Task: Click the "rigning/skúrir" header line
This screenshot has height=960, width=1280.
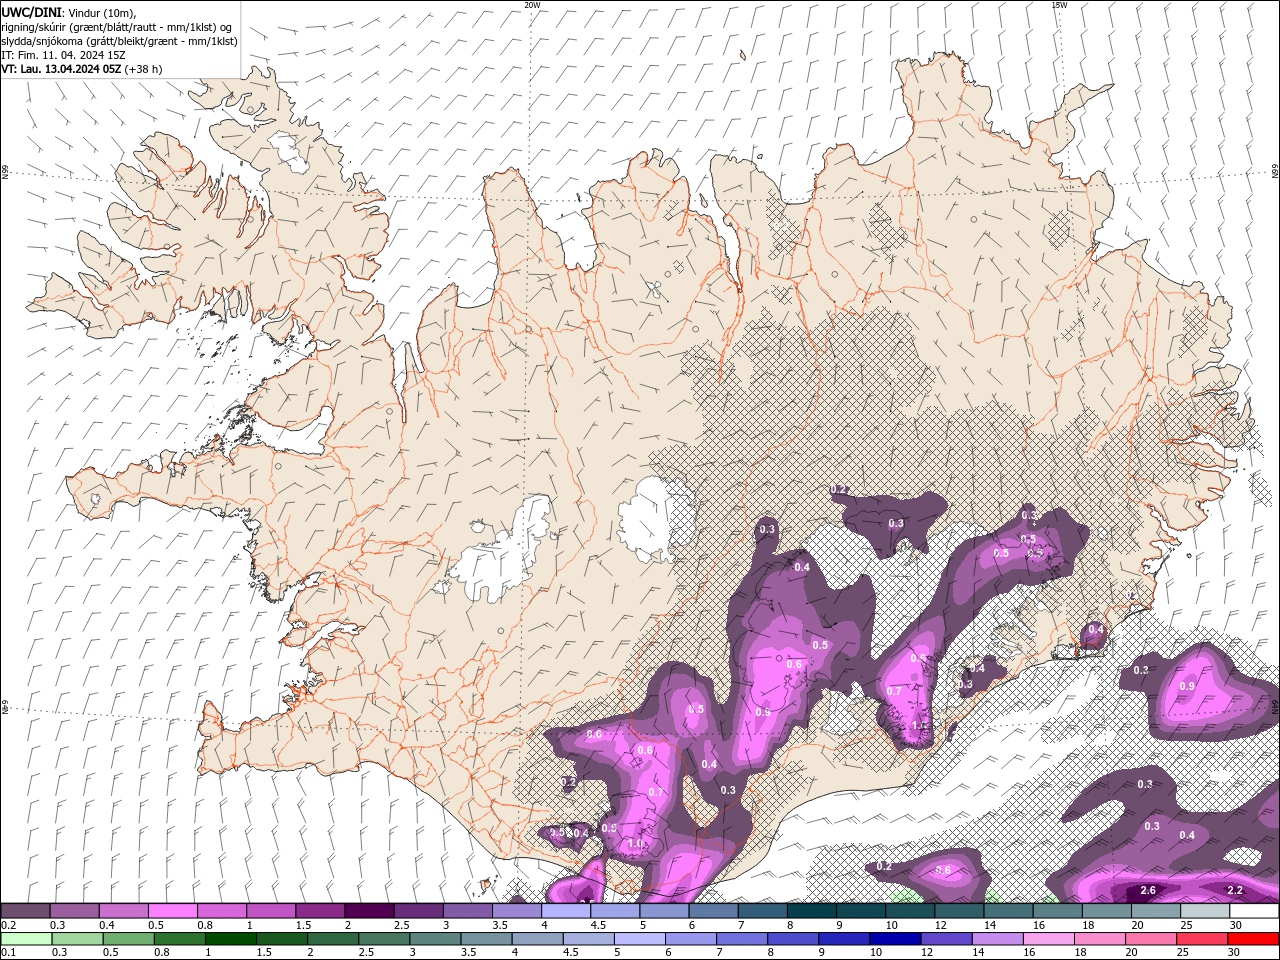Action: coord(118,27)
